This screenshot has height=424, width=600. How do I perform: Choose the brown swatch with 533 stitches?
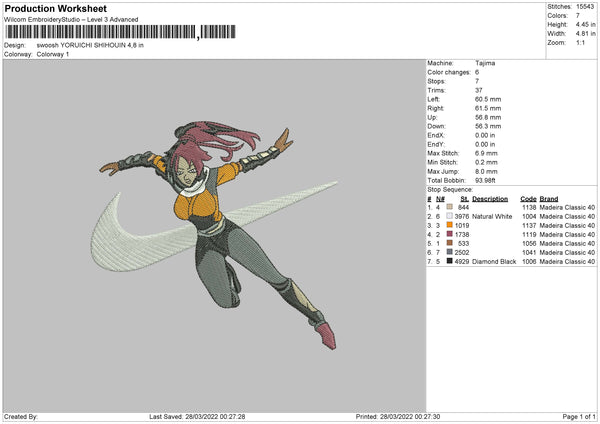(450, 242)
